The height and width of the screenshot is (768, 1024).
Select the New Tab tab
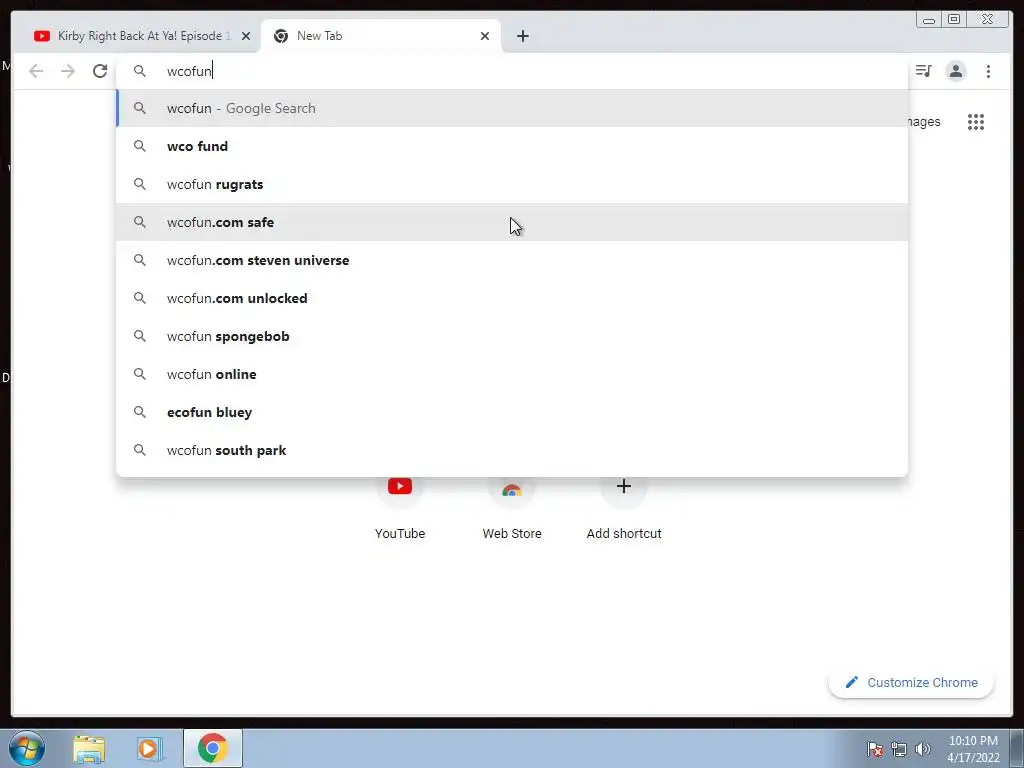(x=381, y=36)
